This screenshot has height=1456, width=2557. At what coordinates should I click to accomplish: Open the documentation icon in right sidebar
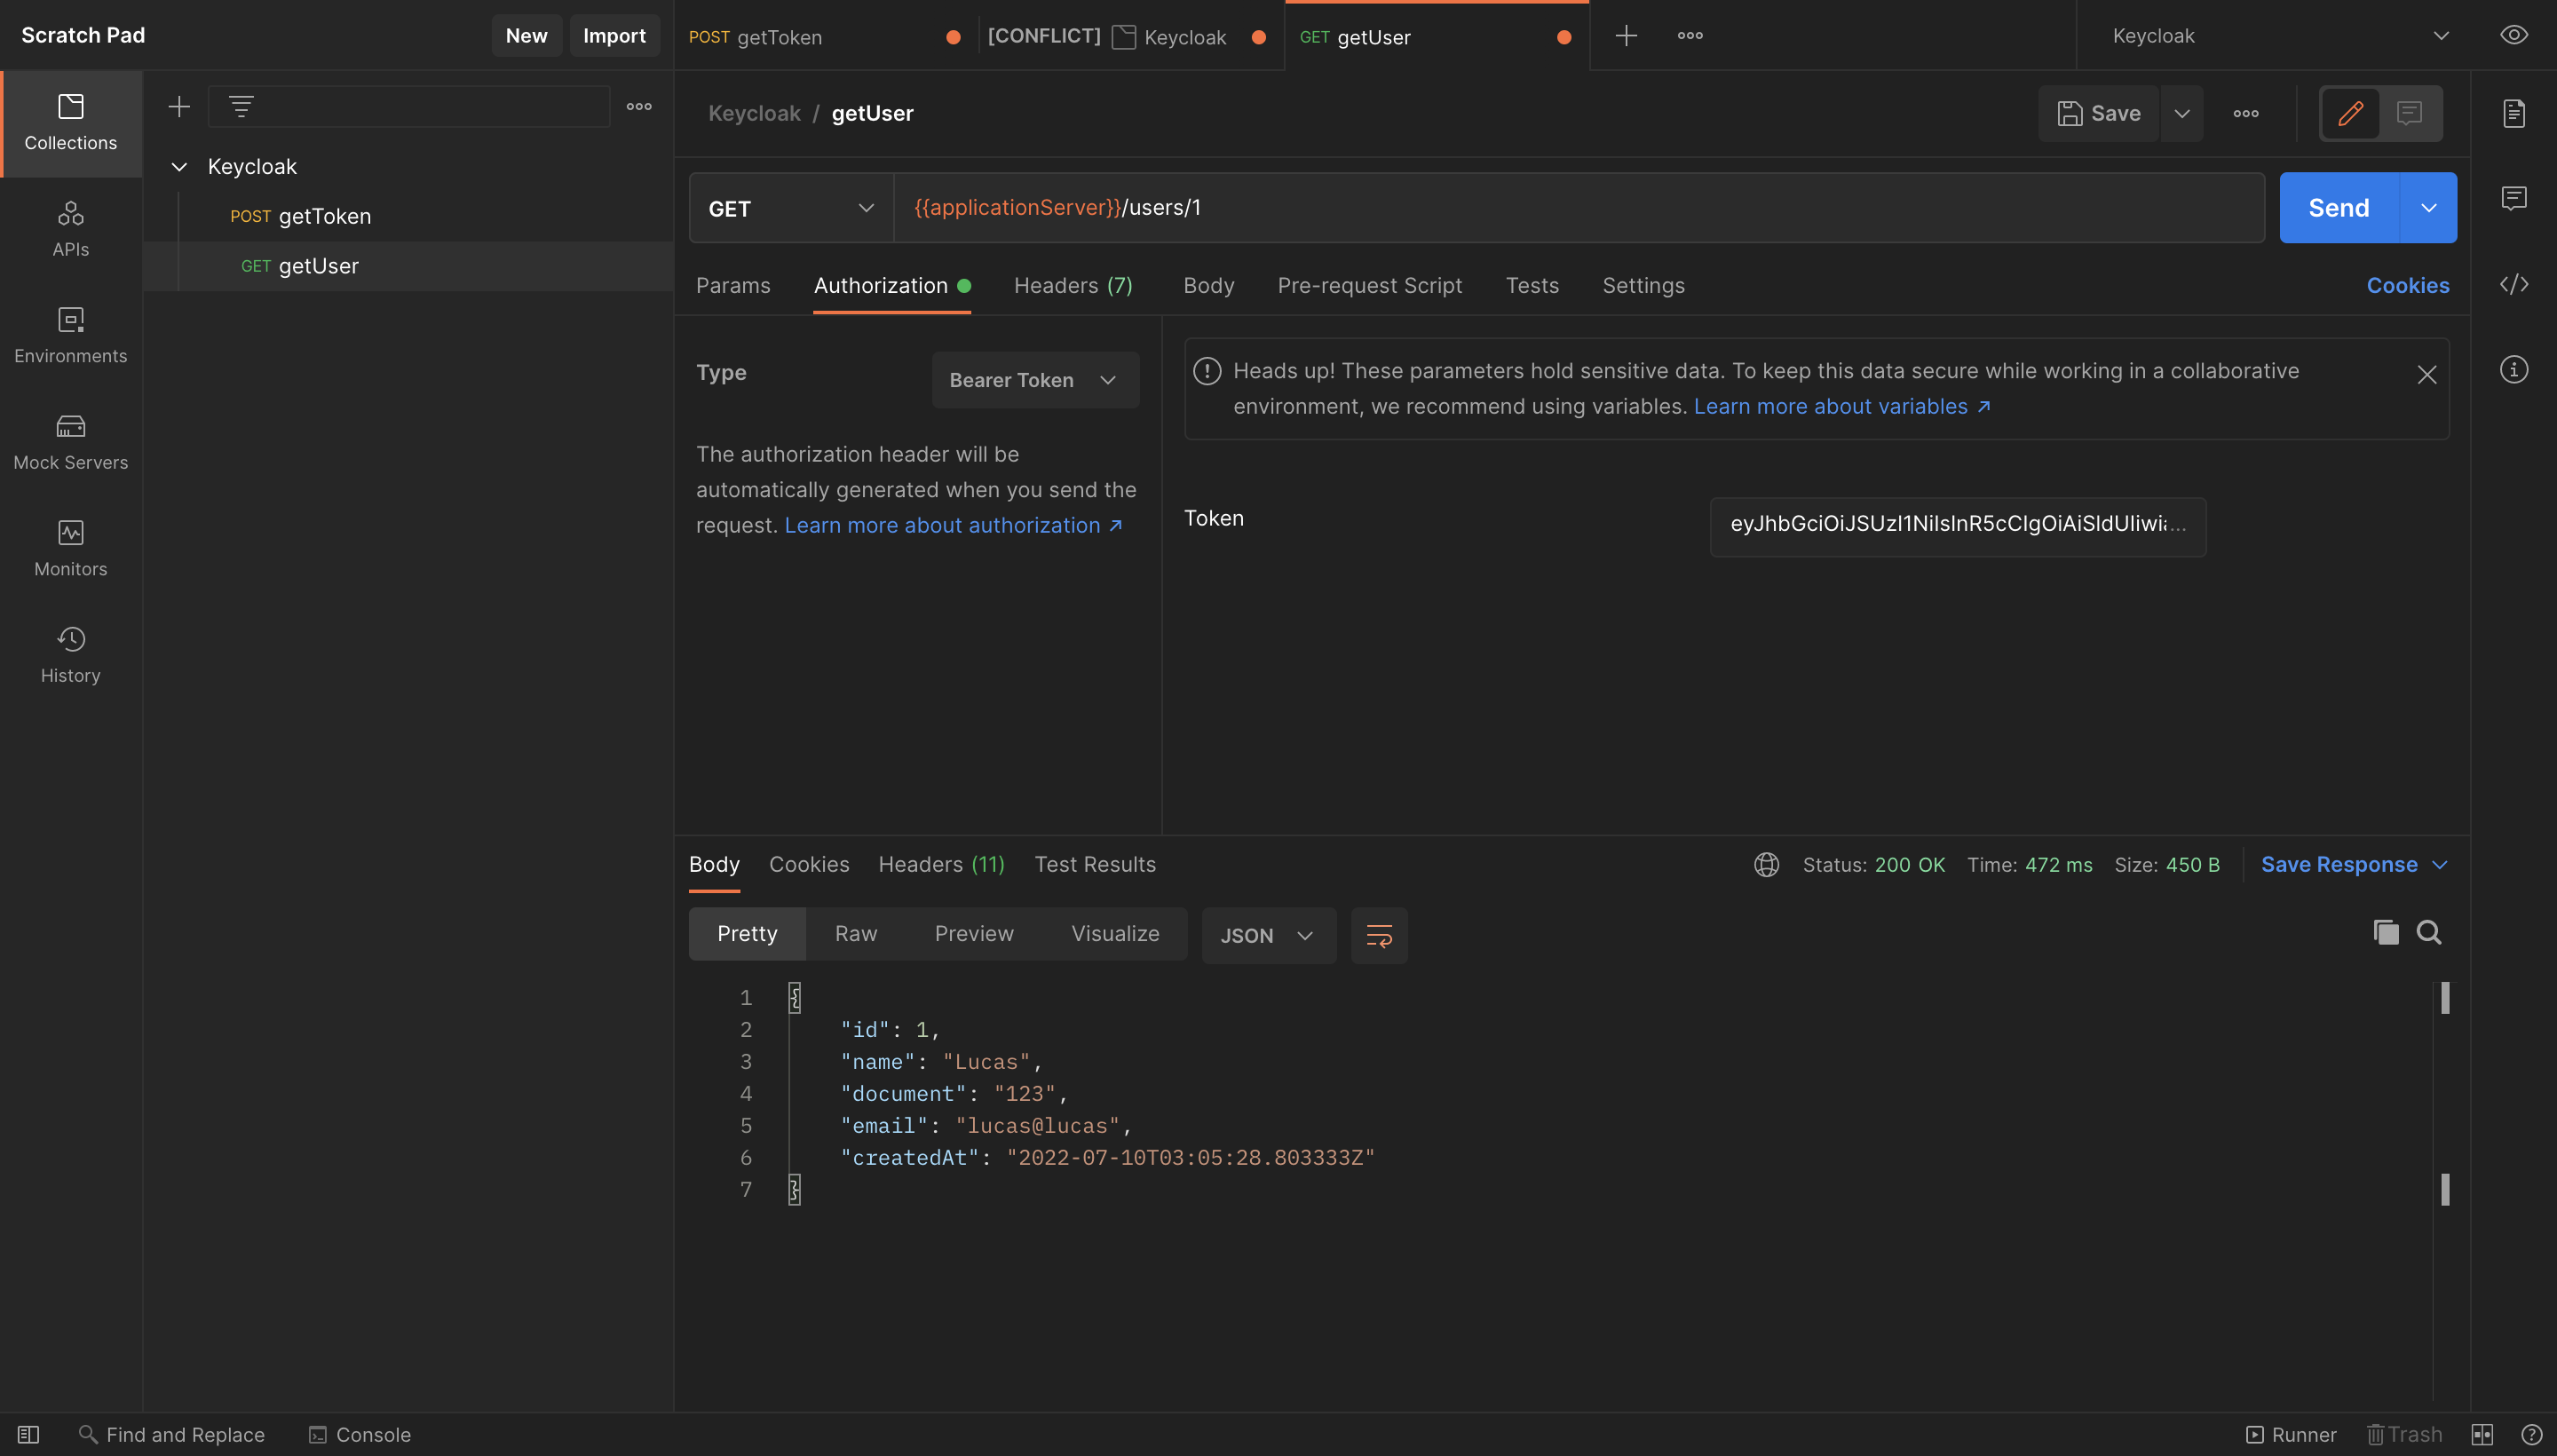pyautogui.click(x=2513, y=113)
